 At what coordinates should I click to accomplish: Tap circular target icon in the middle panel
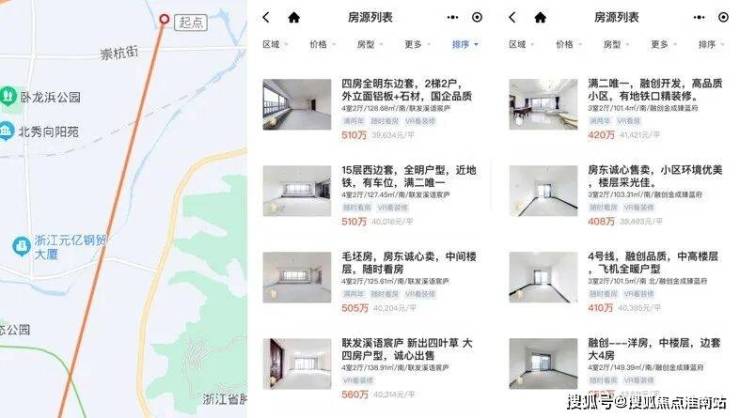pos(477,17)
